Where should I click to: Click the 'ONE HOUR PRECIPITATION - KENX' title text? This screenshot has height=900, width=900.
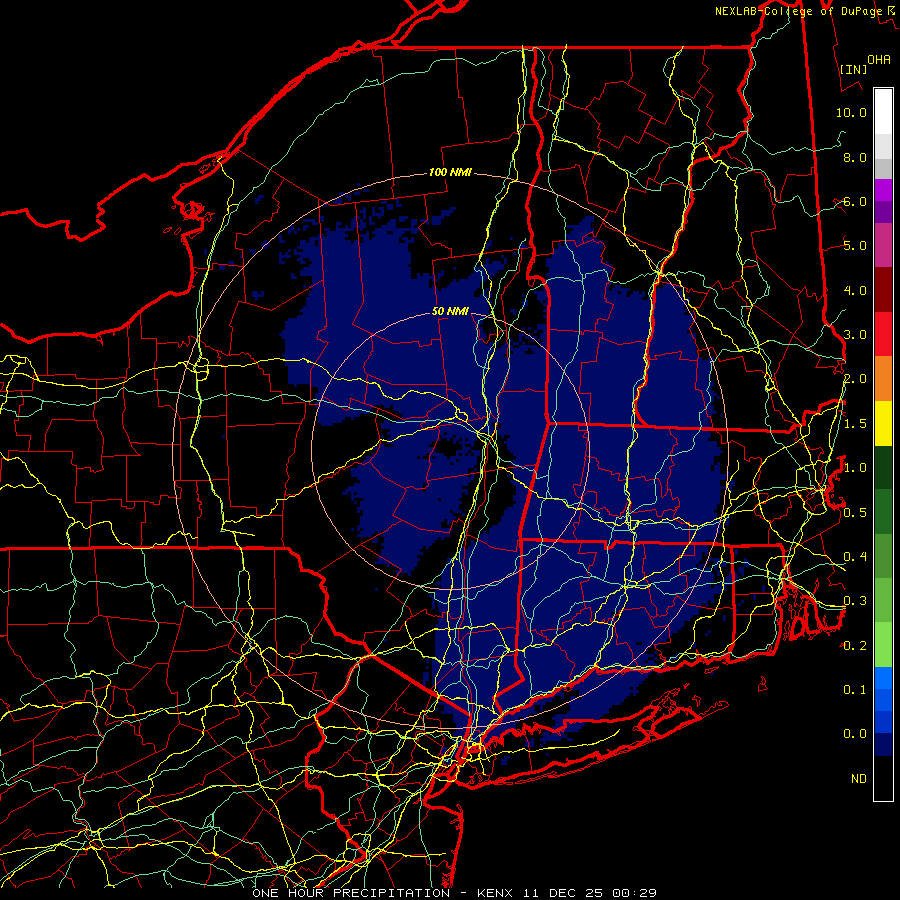click(384, 893)
